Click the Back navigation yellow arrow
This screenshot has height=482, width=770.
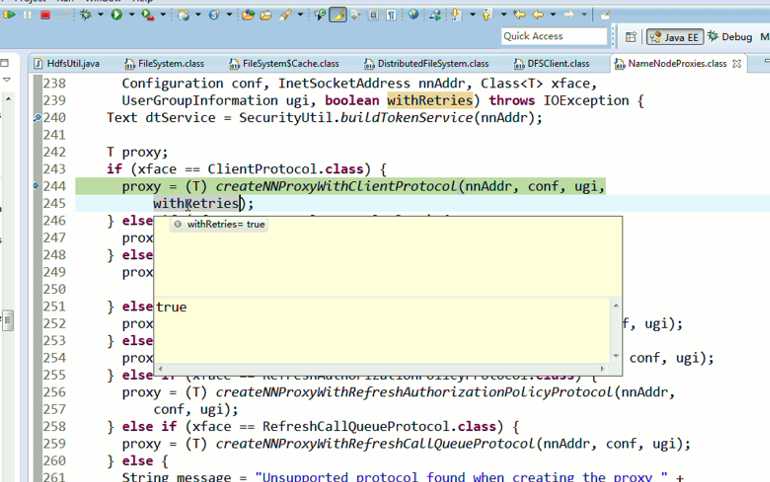pyautogui.click(x=539, y=15)
